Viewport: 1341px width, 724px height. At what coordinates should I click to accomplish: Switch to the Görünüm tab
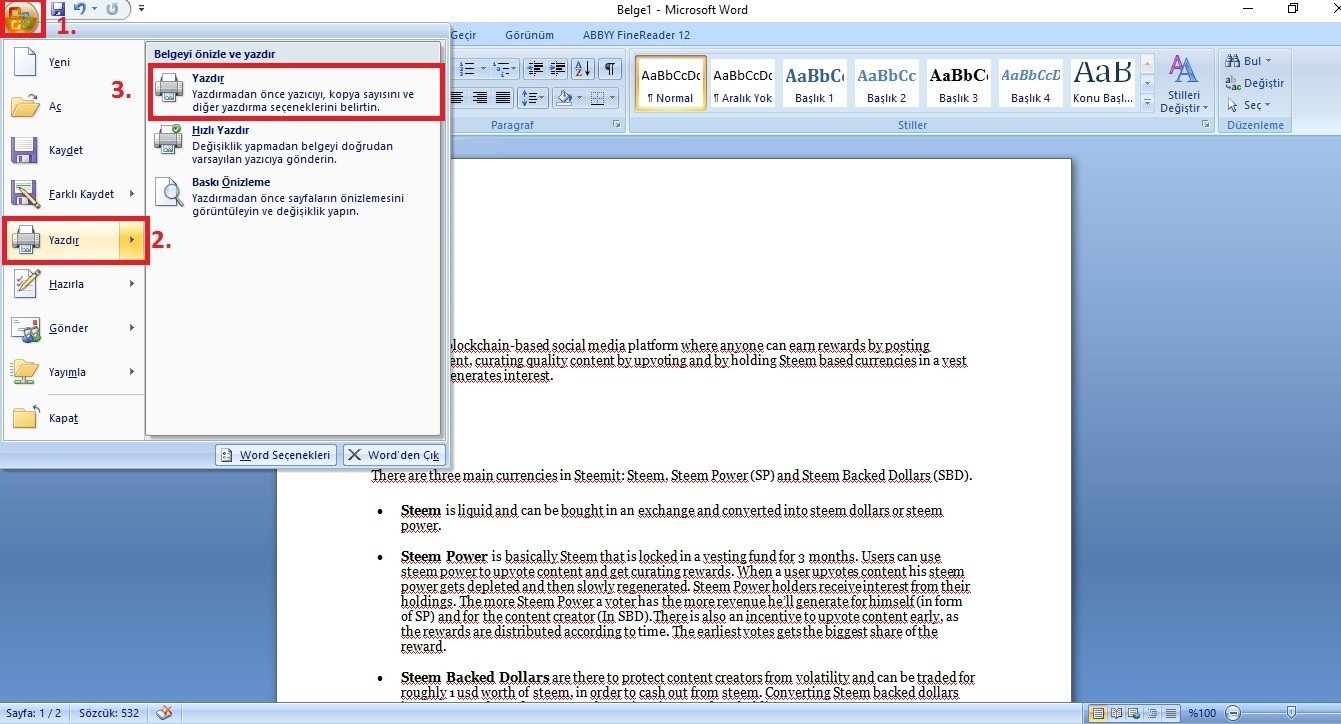pos(529,35)
